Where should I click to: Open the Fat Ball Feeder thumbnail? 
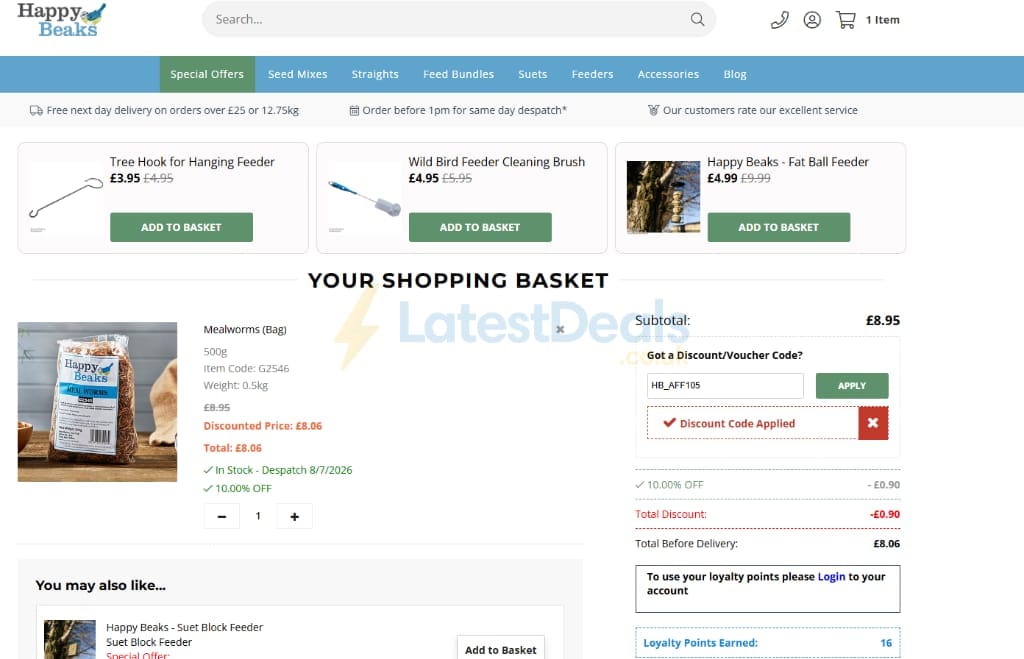point(663,197)
